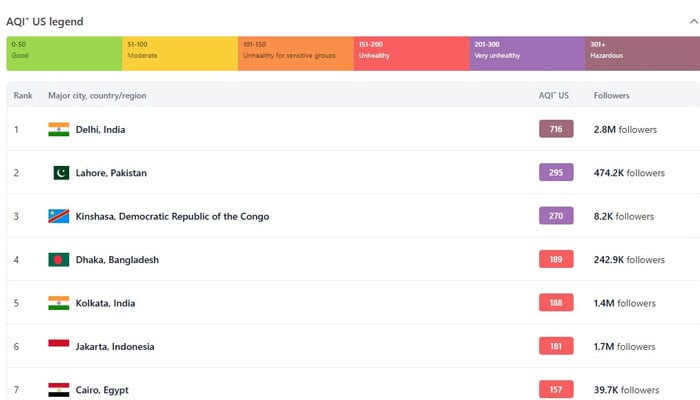Image resolution: width=700 pixels, height=400 pixels.
Task: Click the India flag beside Kolkata
Action: tap(59, 303)
